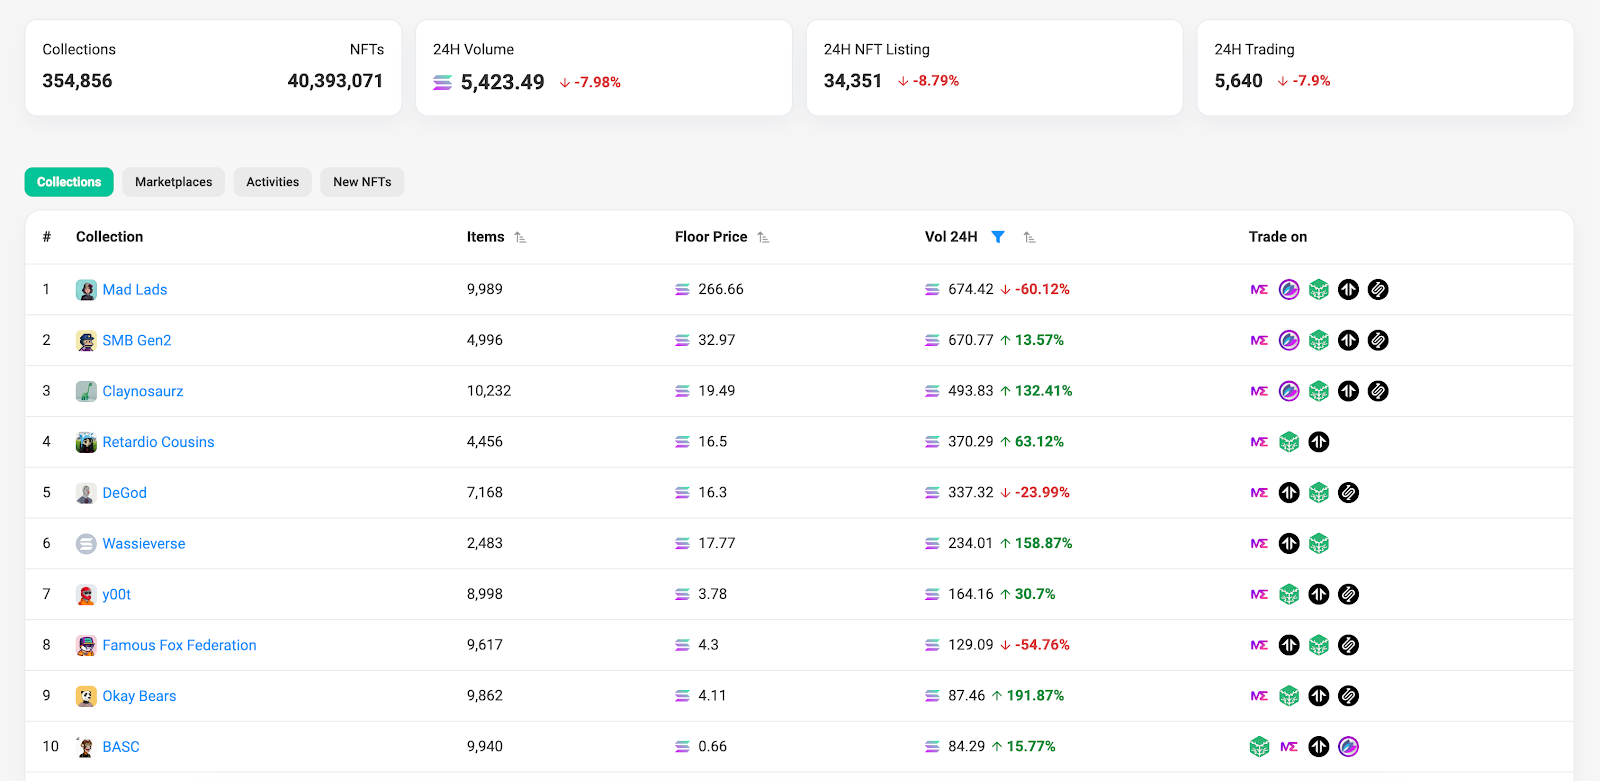This screenshot has height=781, width=1600.
Task: Open Magic Eden icon in the Retardio Cousins row
Action: 1259,442
